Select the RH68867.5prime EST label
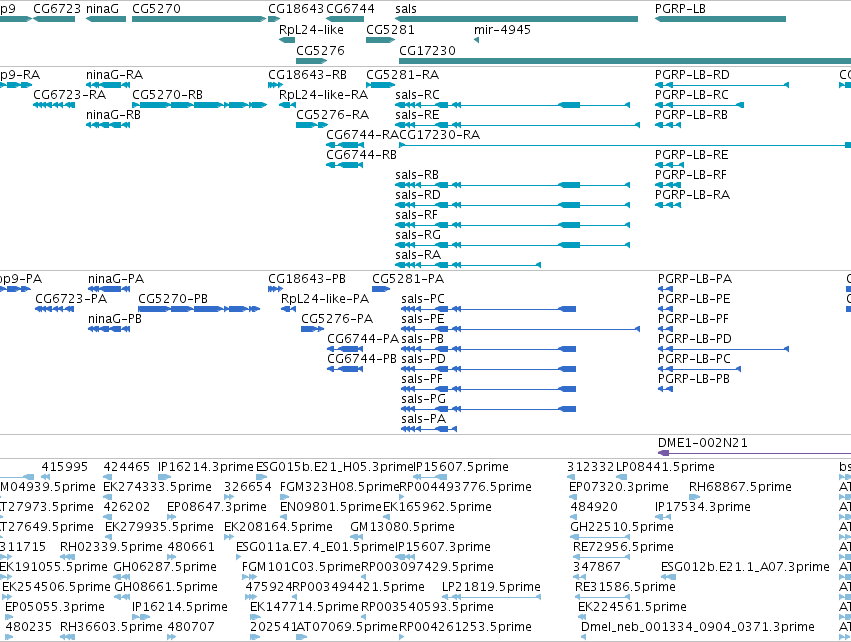The width and height of the screenshot is (851, 642). point(740,487)
